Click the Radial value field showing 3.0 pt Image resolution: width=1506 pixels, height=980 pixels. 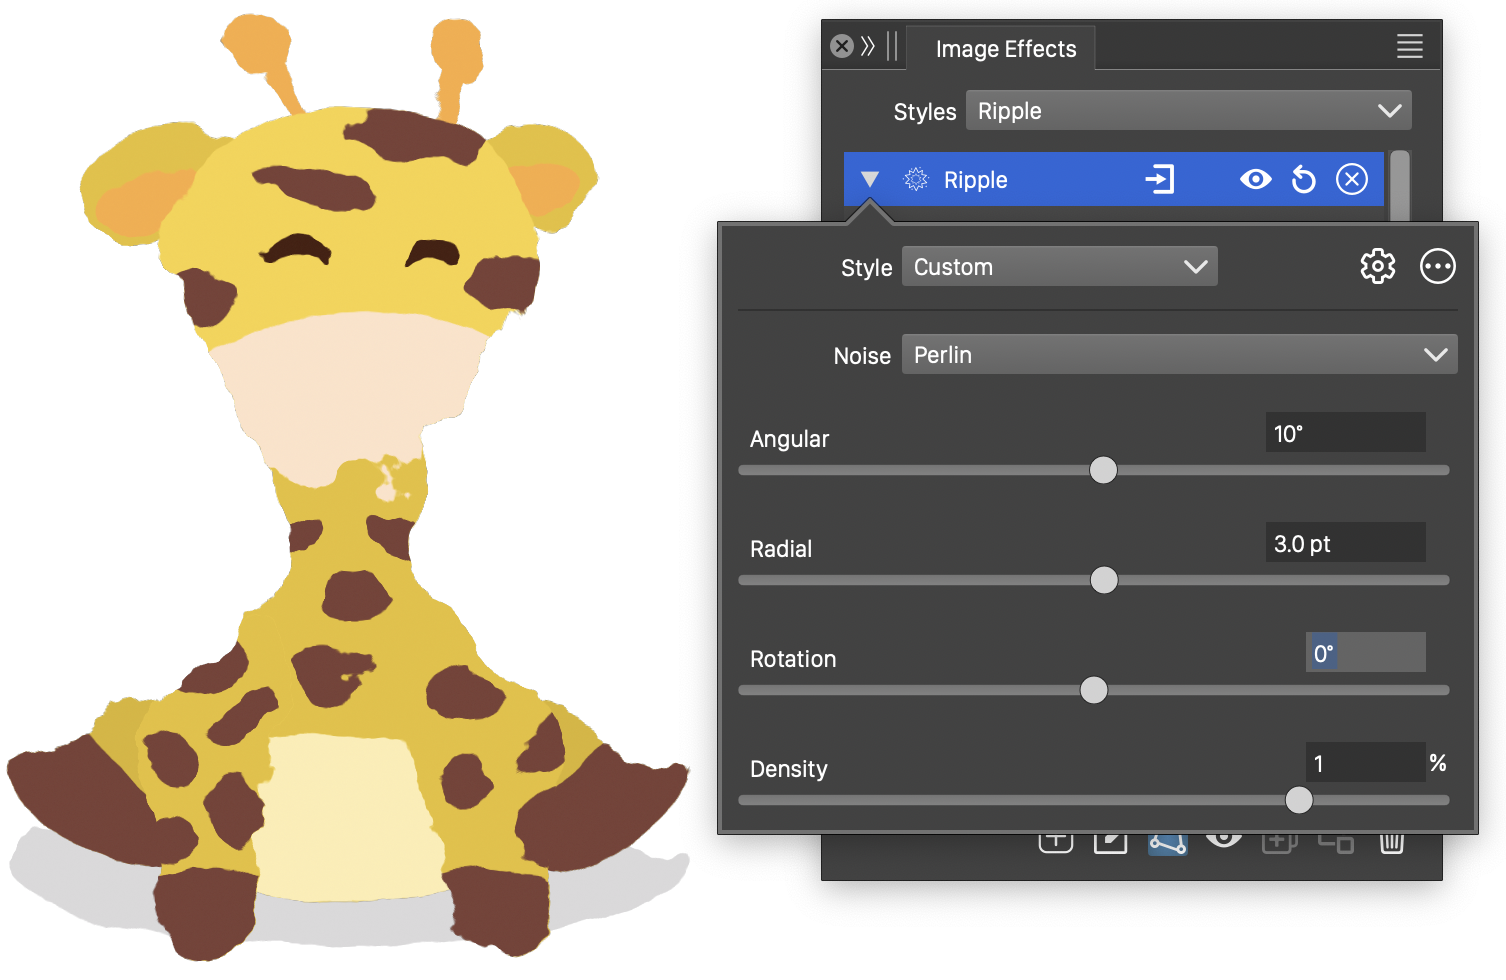[1344, 544]
